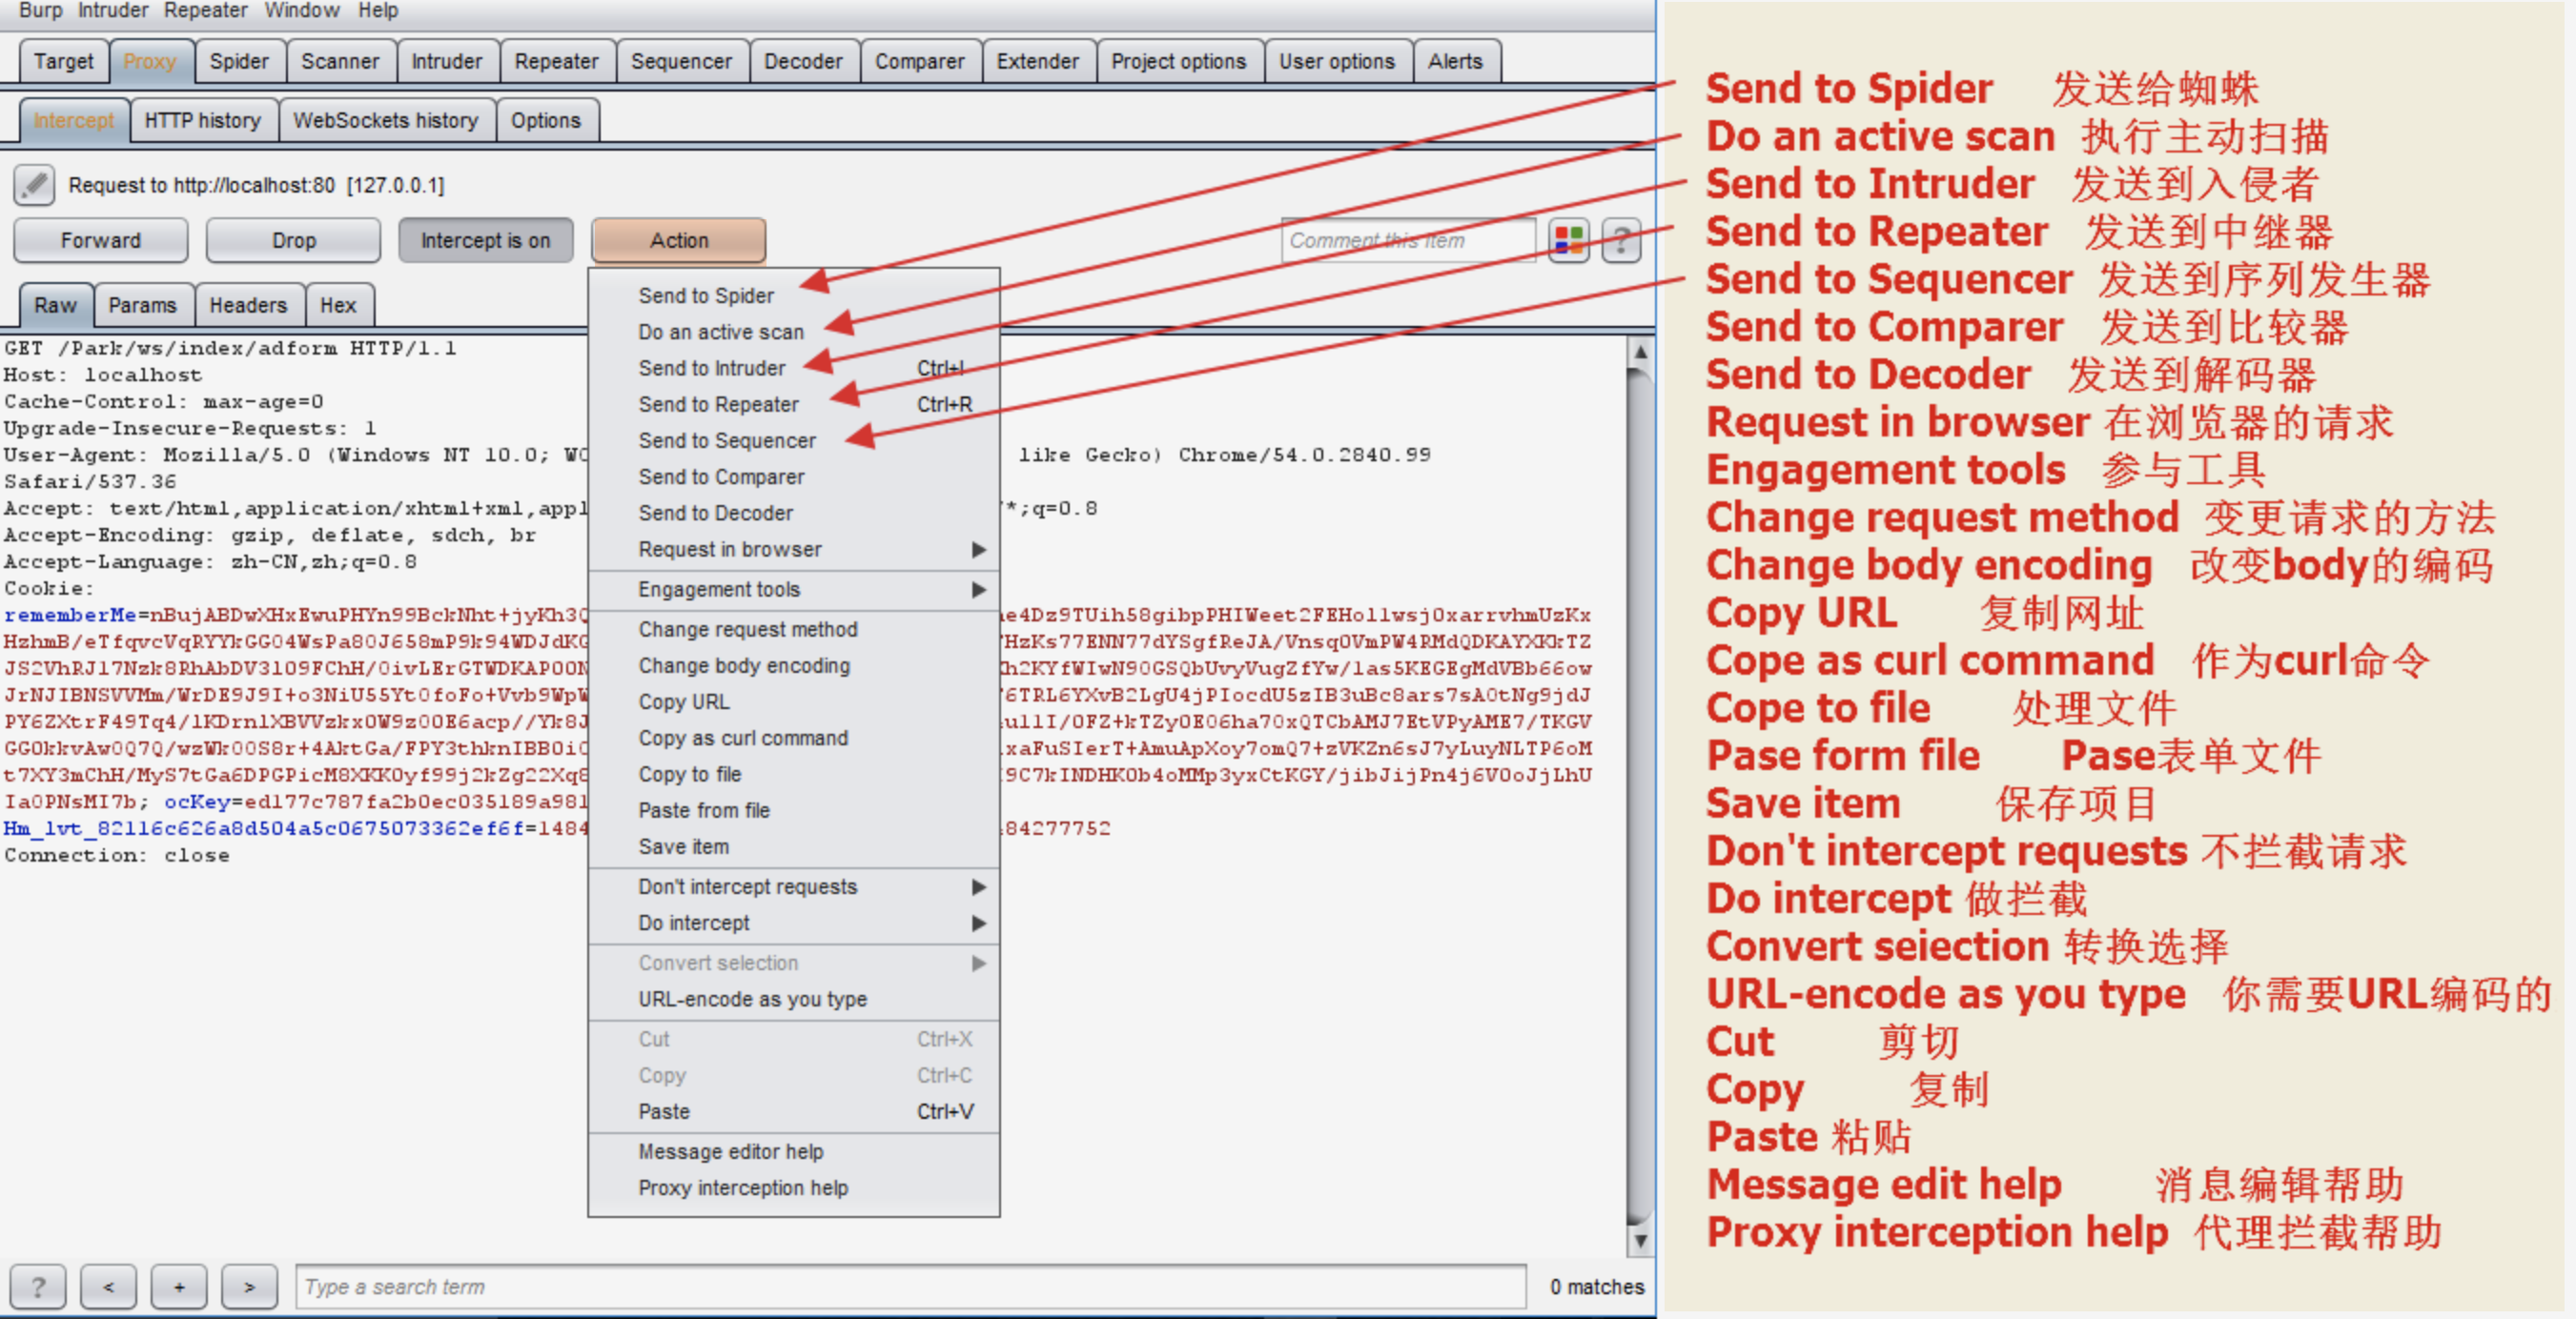Focus the Type a search term box
This screenshot has width=2576, height=1319.
[911, 1287]
